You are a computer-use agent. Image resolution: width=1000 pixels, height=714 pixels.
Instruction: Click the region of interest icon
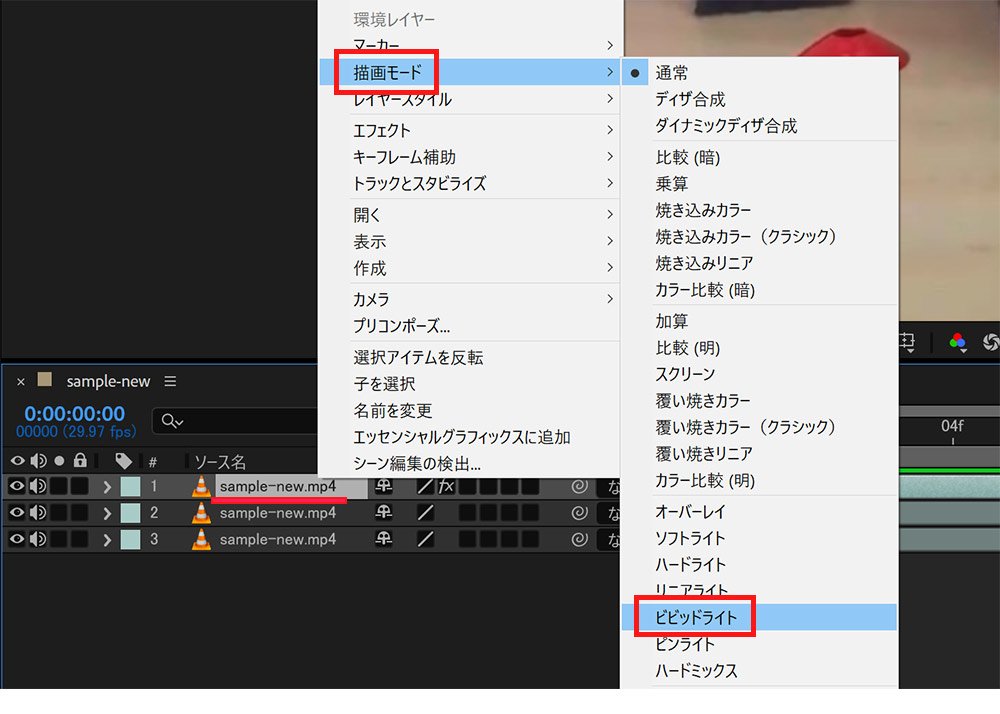coord(906,342)
